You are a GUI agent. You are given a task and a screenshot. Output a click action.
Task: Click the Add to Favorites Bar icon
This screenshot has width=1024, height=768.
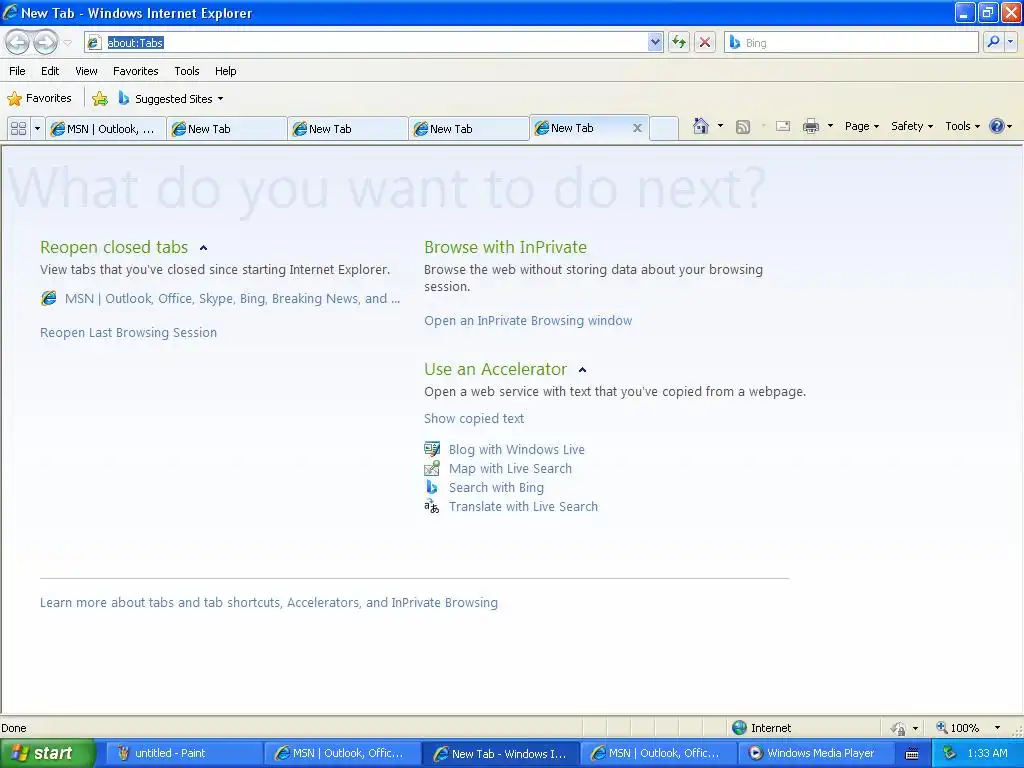pyautogui.click(x=100, y=99)
